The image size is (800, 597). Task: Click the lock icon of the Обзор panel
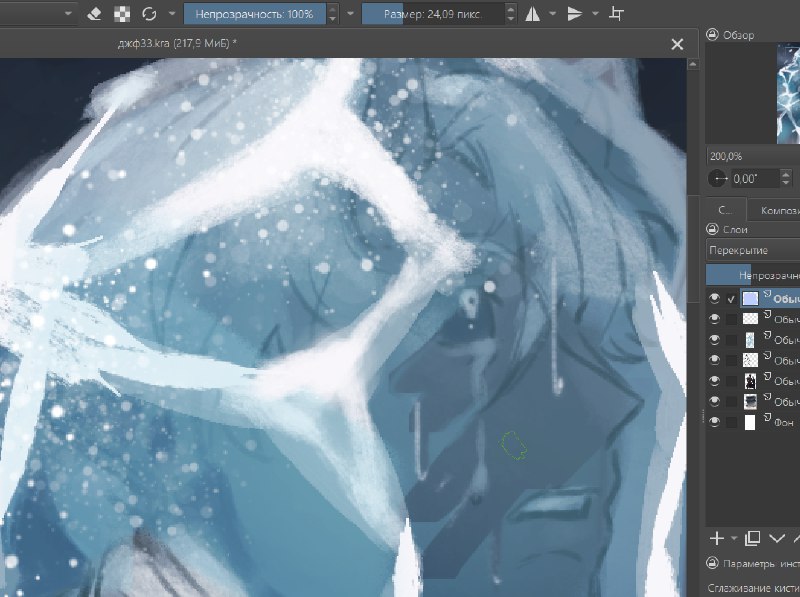click(x=712, y=35)
